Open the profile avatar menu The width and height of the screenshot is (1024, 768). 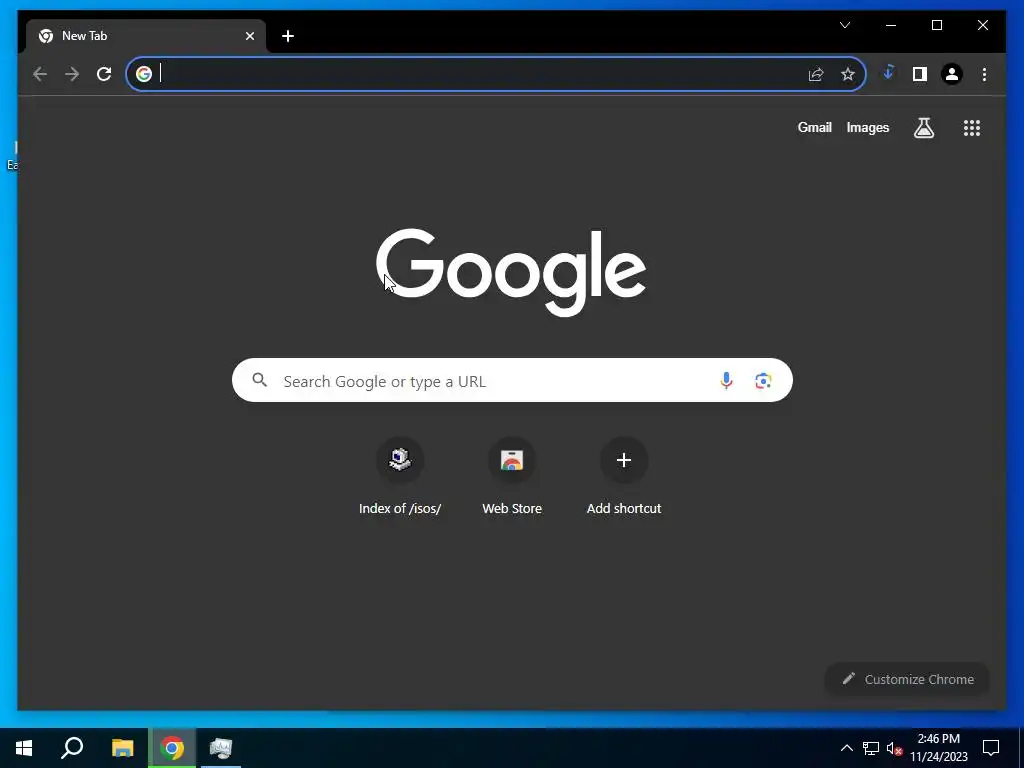tap(952, 74)
